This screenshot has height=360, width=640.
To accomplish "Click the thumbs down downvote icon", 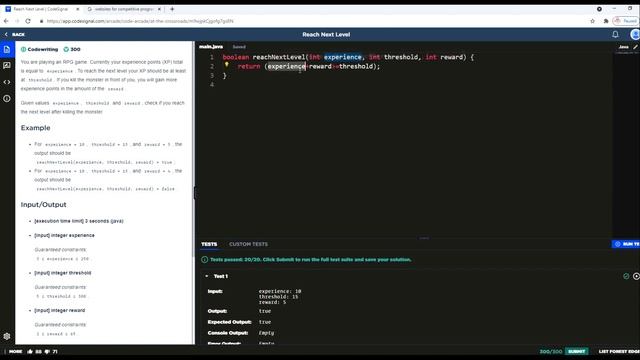I will [47, 351].
